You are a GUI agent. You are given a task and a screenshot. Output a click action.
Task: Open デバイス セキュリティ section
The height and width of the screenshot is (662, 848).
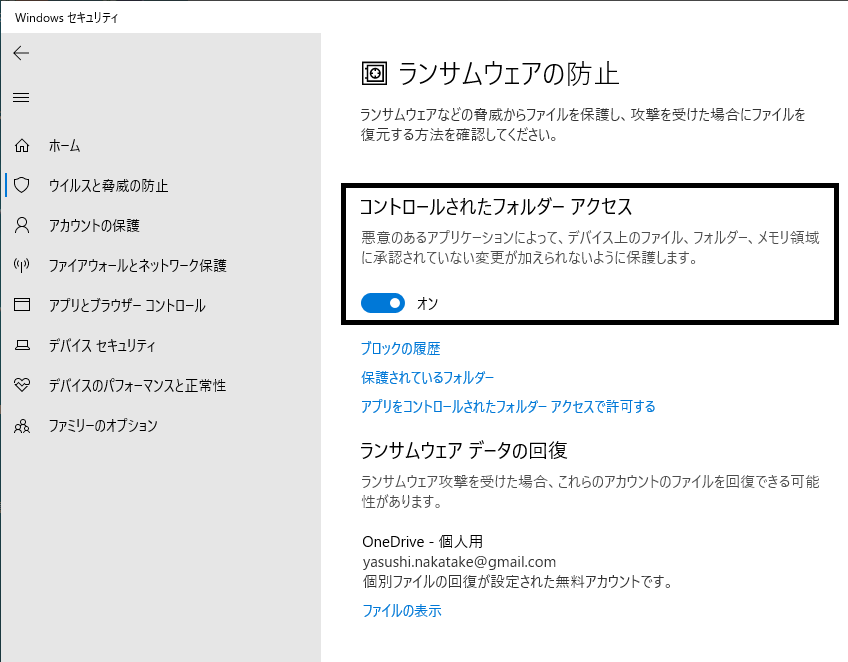pos(102,345)
